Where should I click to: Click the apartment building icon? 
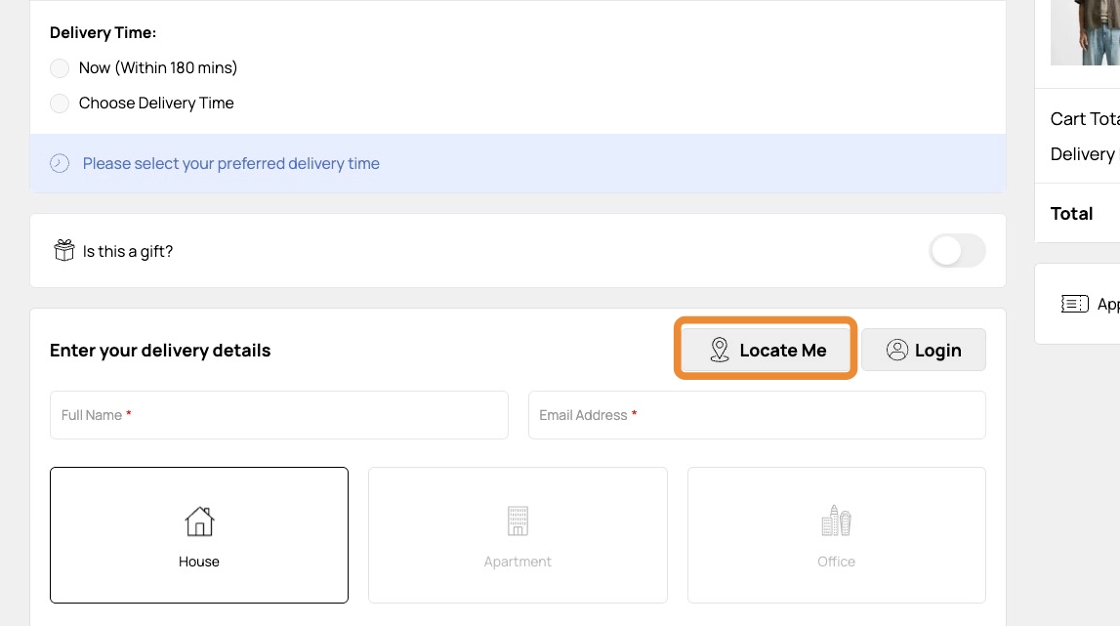[x=517, y=521]
